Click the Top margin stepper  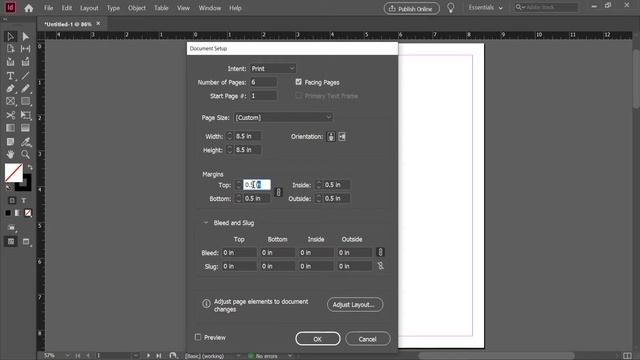(238, 185)
